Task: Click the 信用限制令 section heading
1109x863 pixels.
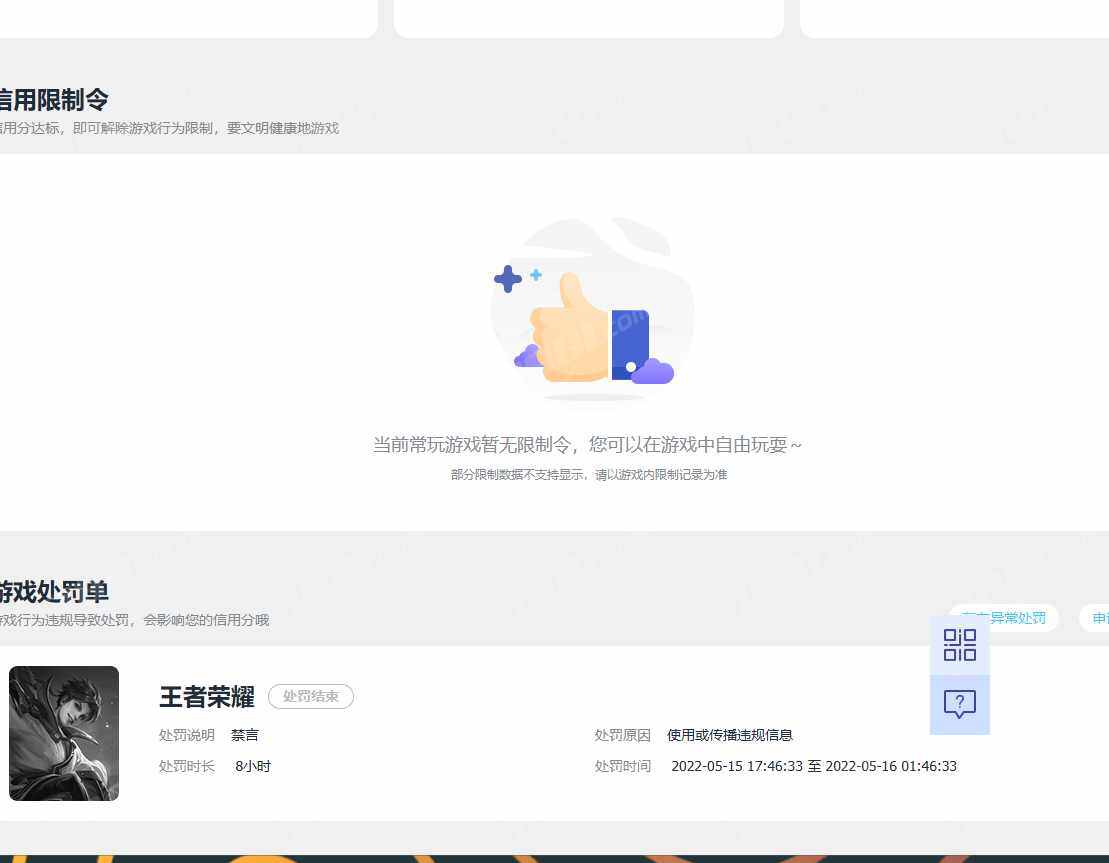Action: [x=54, y=100]
